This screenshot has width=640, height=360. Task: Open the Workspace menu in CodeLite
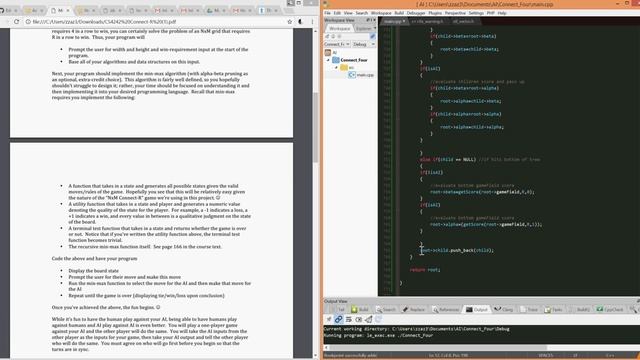click(x=381, y=13)
